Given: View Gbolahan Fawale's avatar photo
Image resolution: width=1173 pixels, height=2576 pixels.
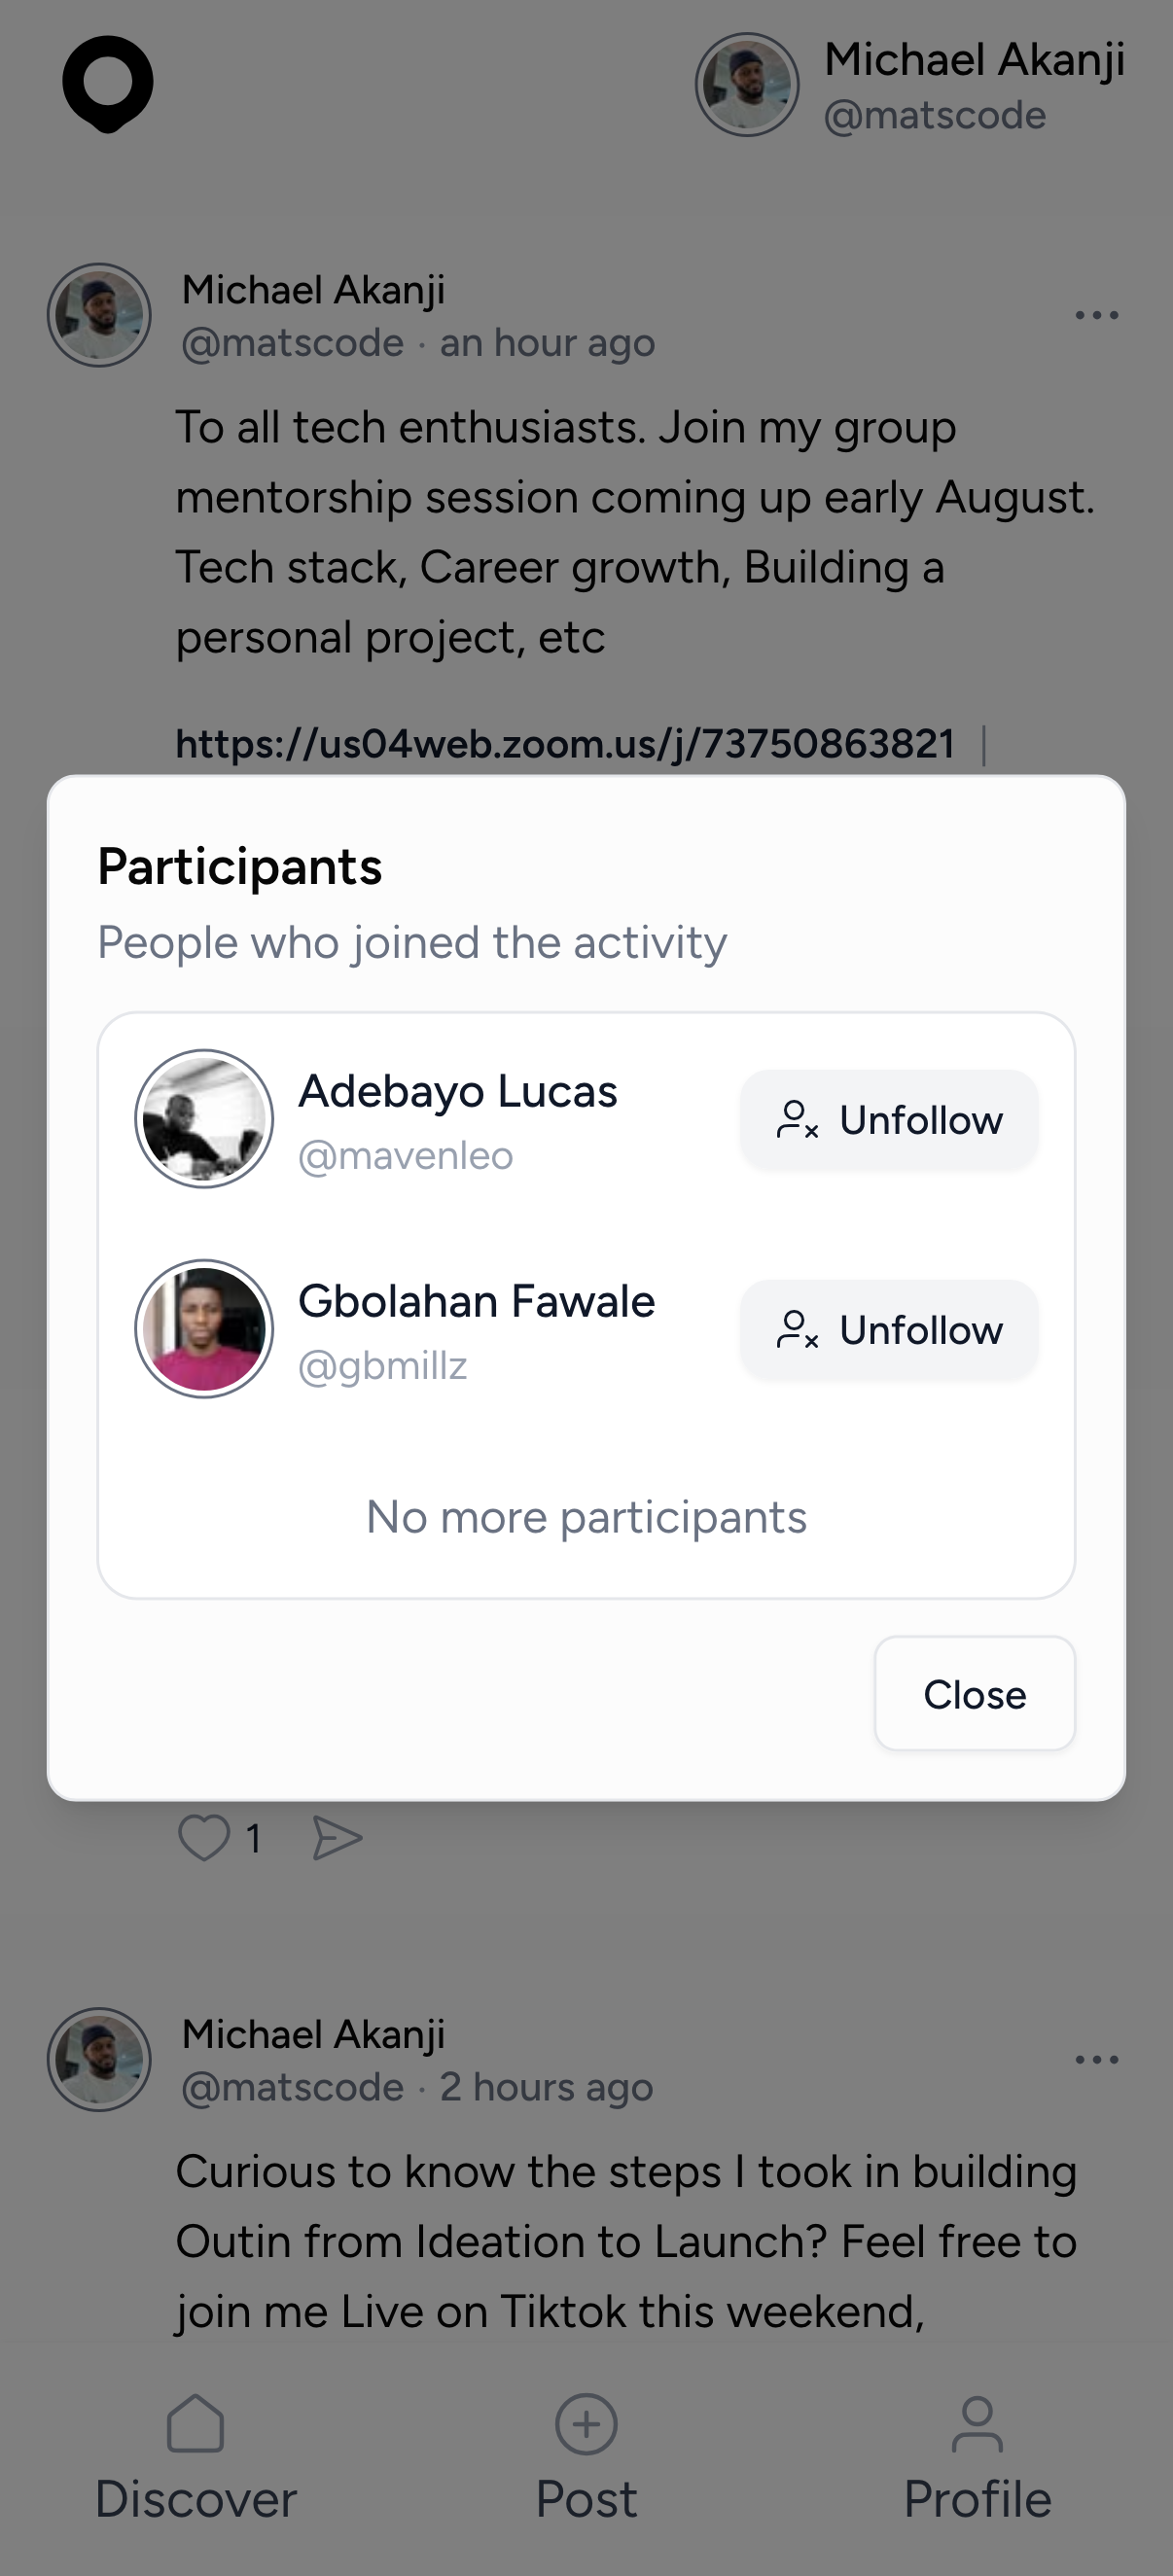Looking at the screenshot, I should pos(204,1328).
